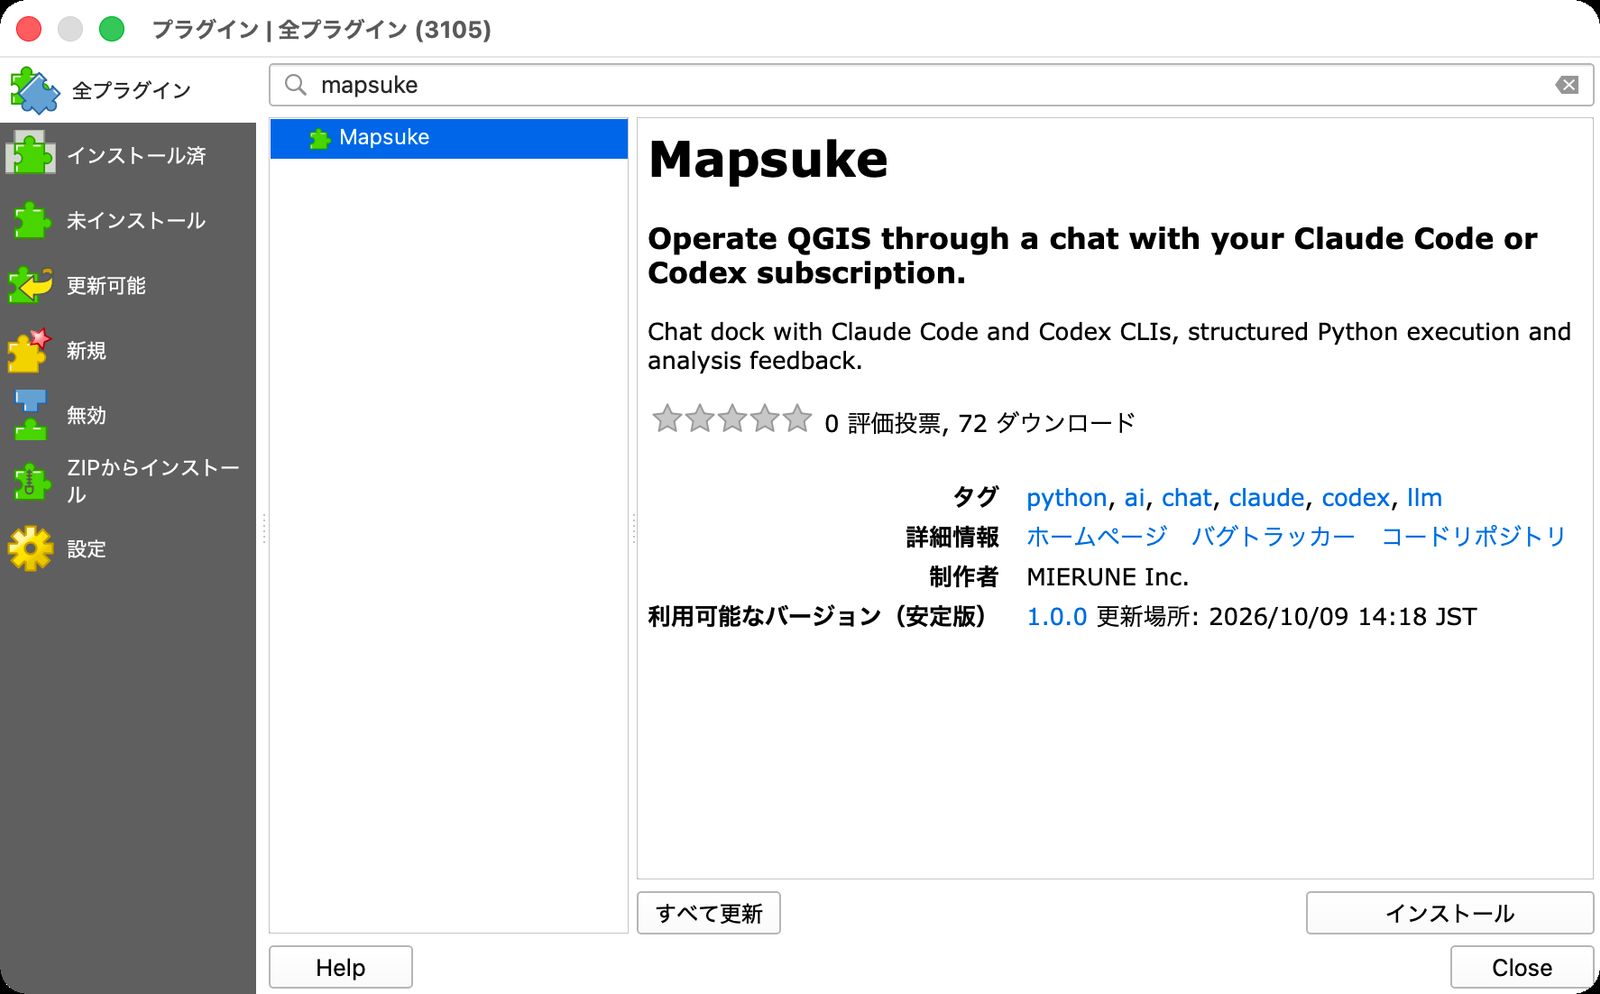Click the インストール button

pyautogui.click(x=1449, y=913)
